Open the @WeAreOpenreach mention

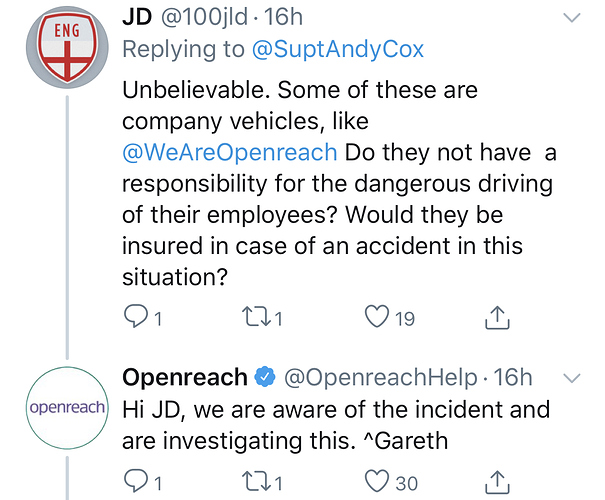[x=227, y=153]
